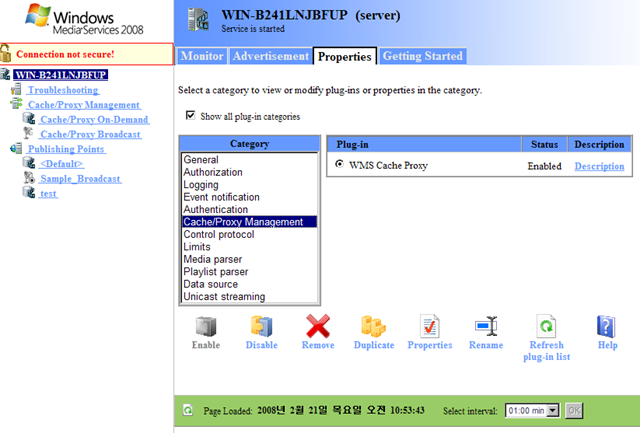Viewport: 640px width, 433px height.
Task: Select Playlist parser category
Action: click(x=249, y=271)
